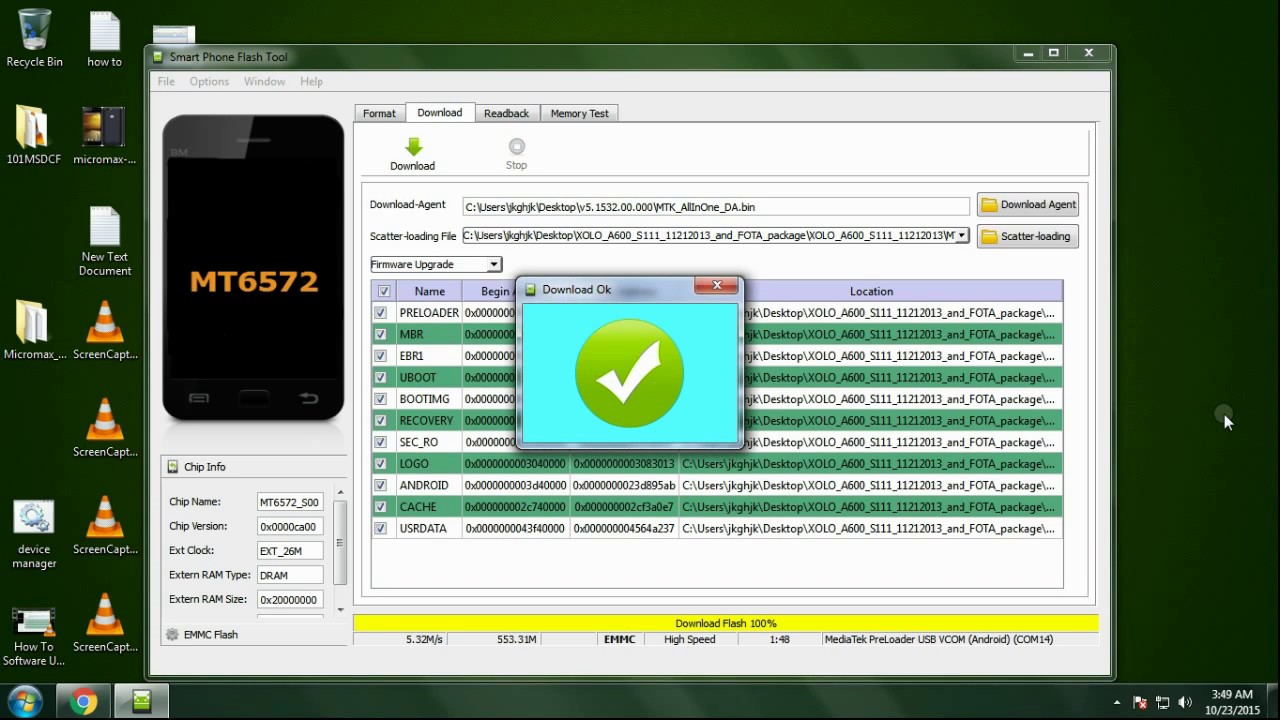Switch to the Format tab
The width and height of the screenshot is (1280, 720).
(x=379, y=114)
